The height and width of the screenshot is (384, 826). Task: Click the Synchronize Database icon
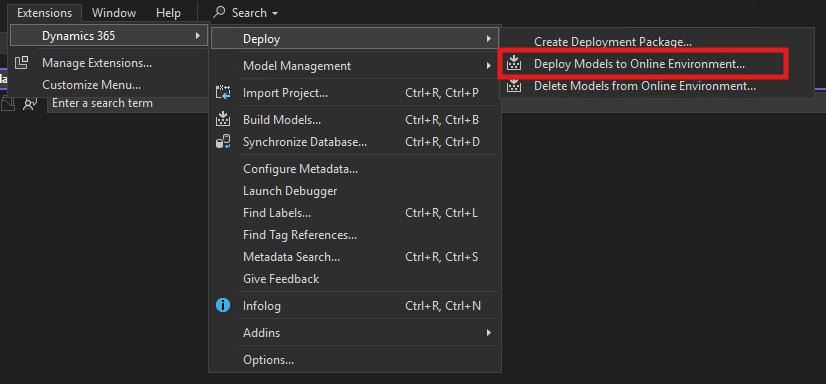pyautogui.click(x=223, y=142)
